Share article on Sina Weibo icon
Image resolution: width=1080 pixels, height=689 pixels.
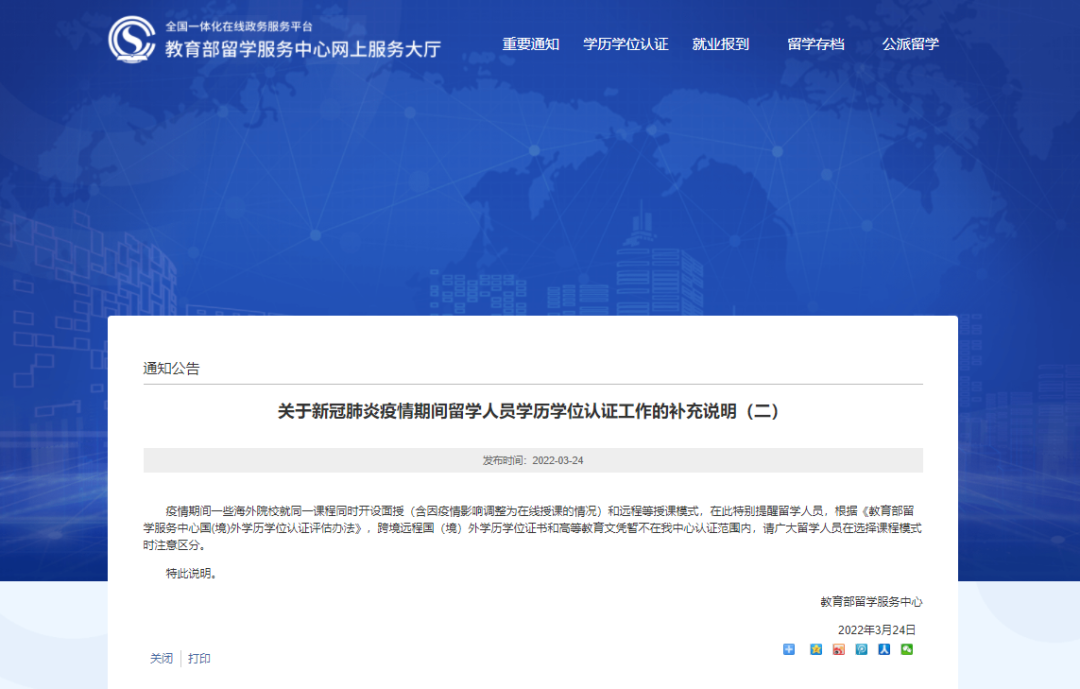[839, 649]
